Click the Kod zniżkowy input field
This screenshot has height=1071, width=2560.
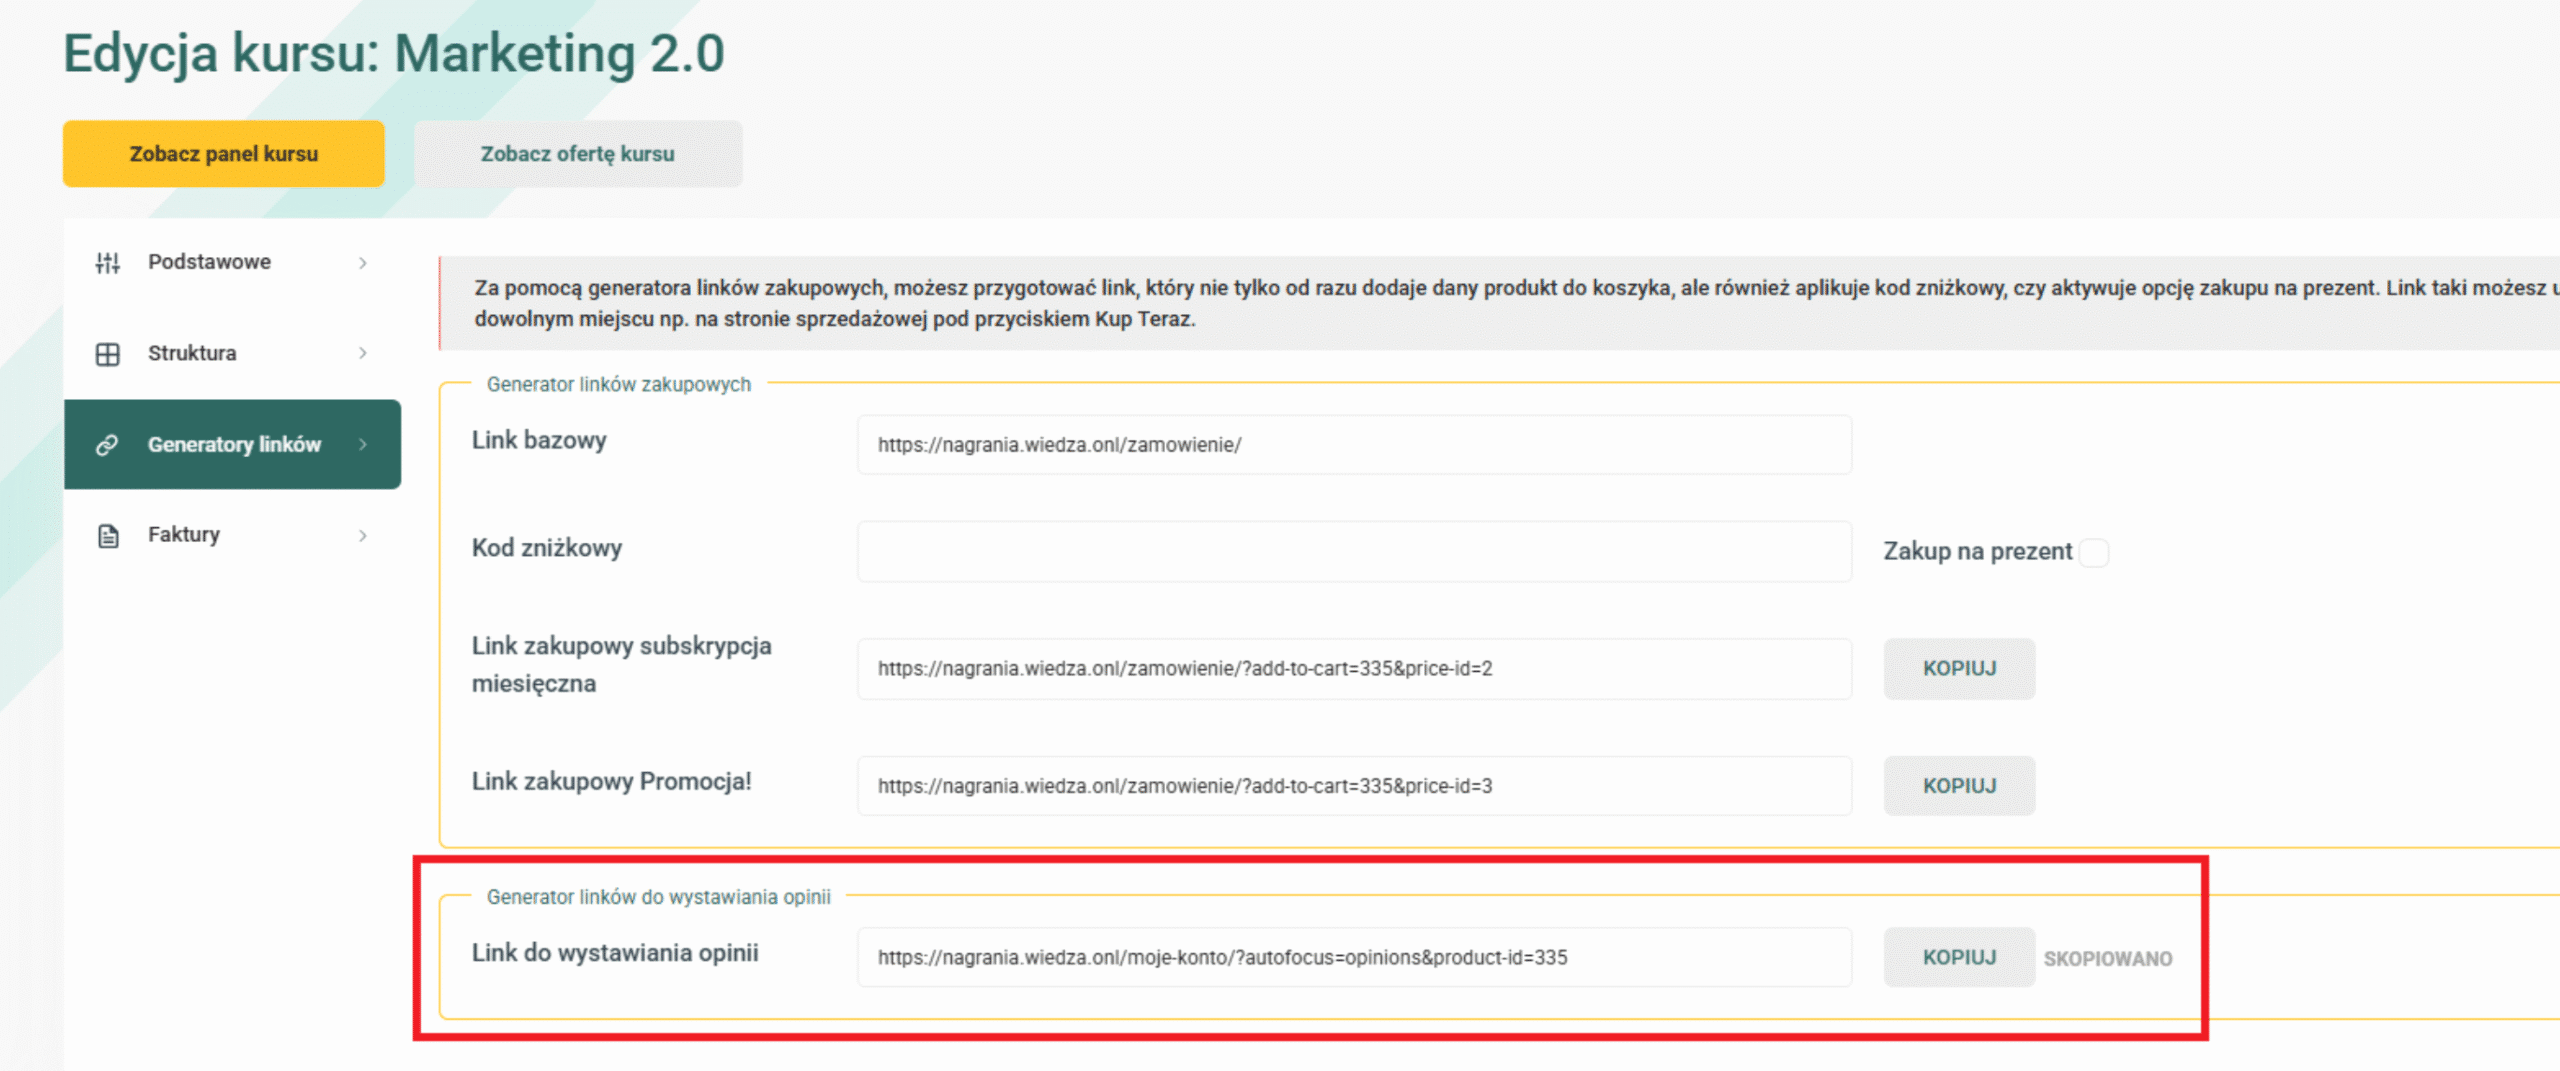(1354, 551)
